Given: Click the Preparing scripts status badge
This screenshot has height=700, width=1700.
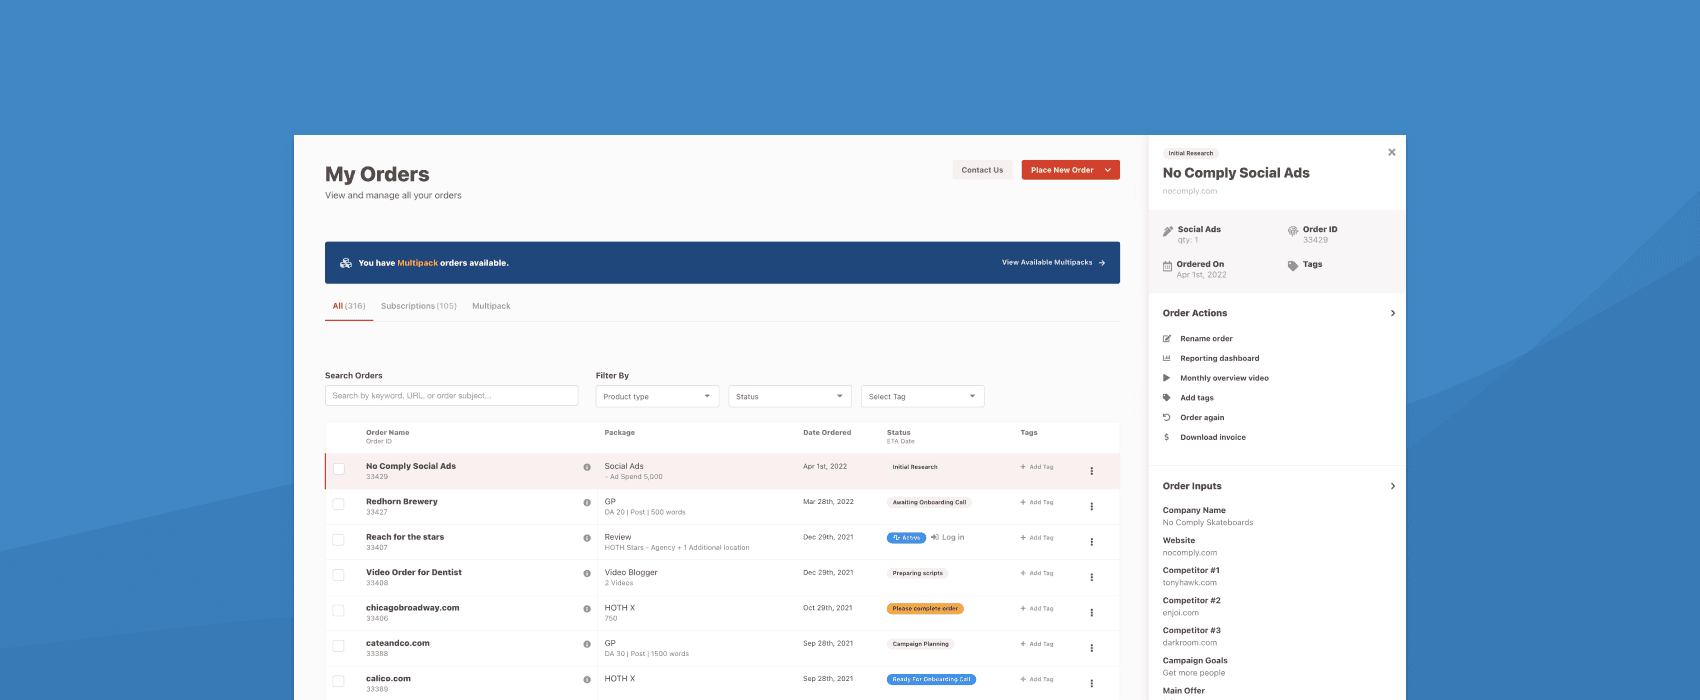Looking at the screenshot, I should pyautogui.click(x=917, y=573).
